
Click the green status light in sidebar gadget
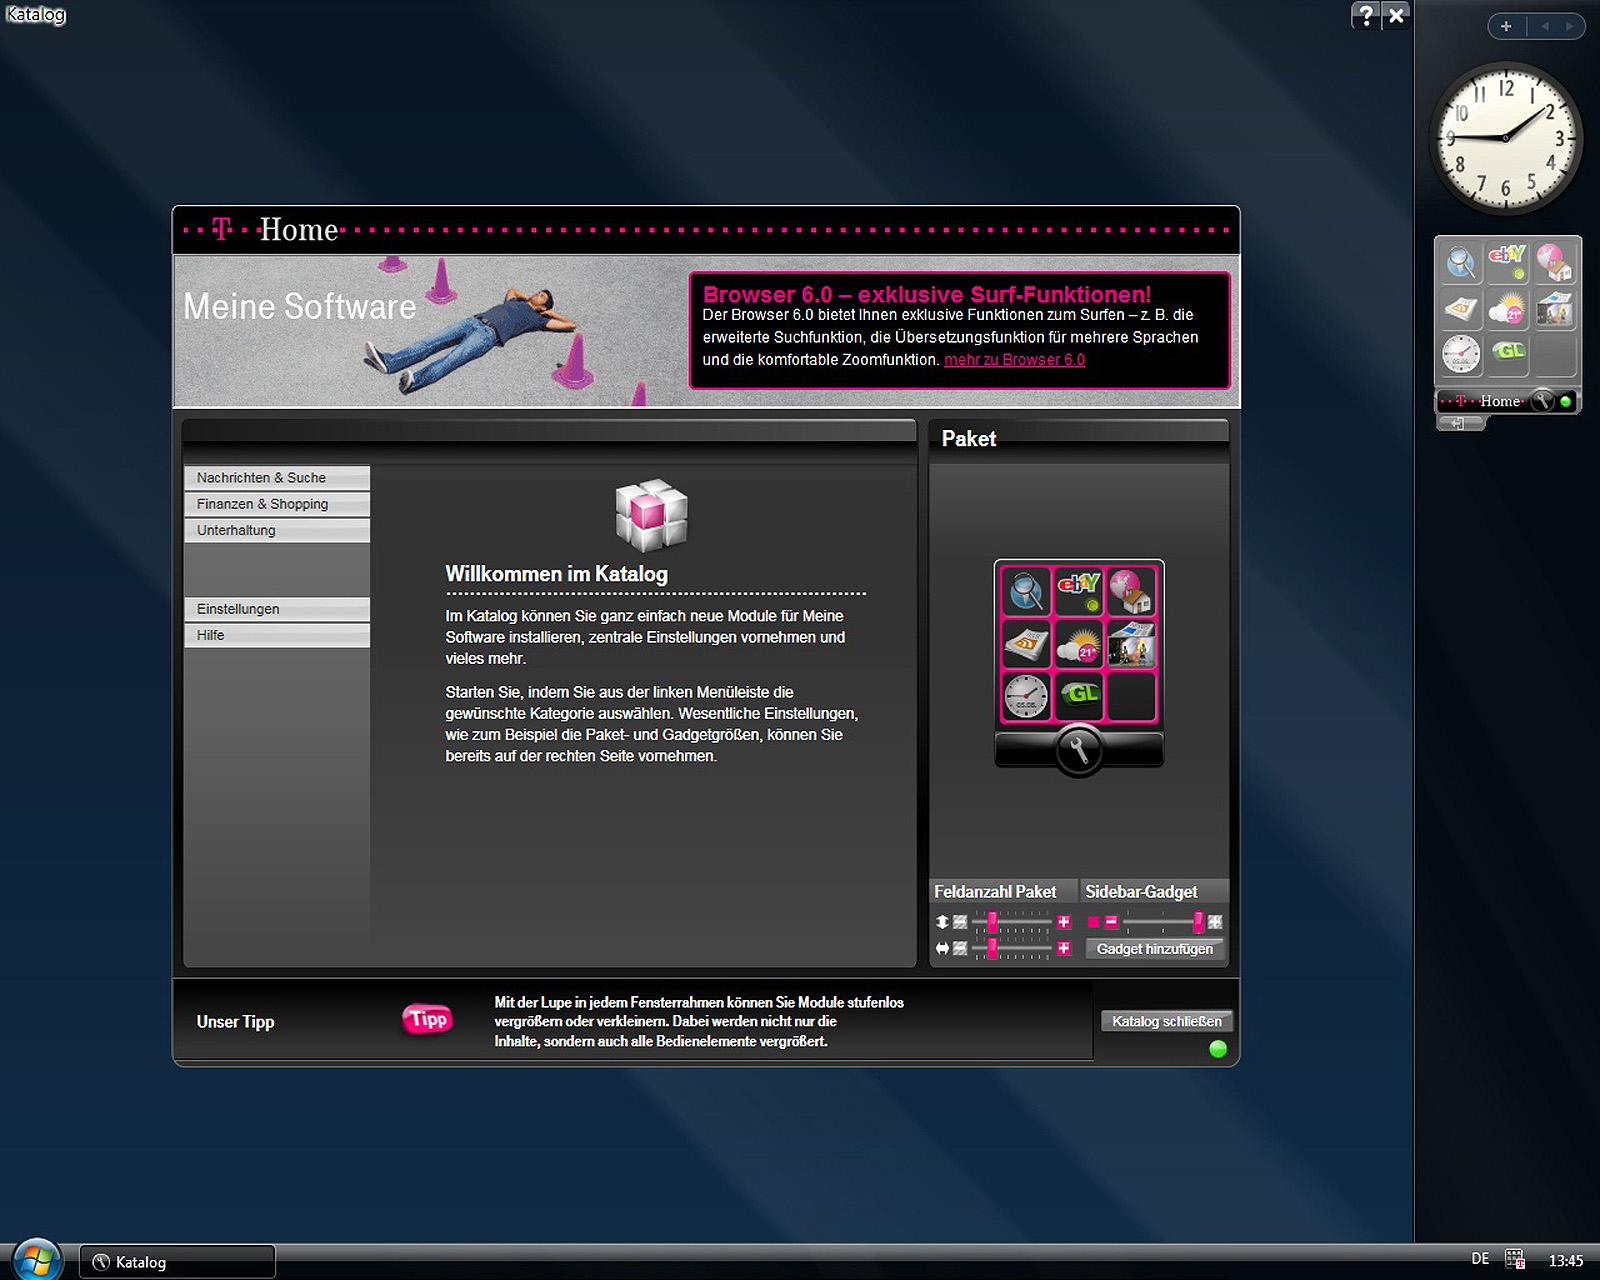coord(1566,401)
